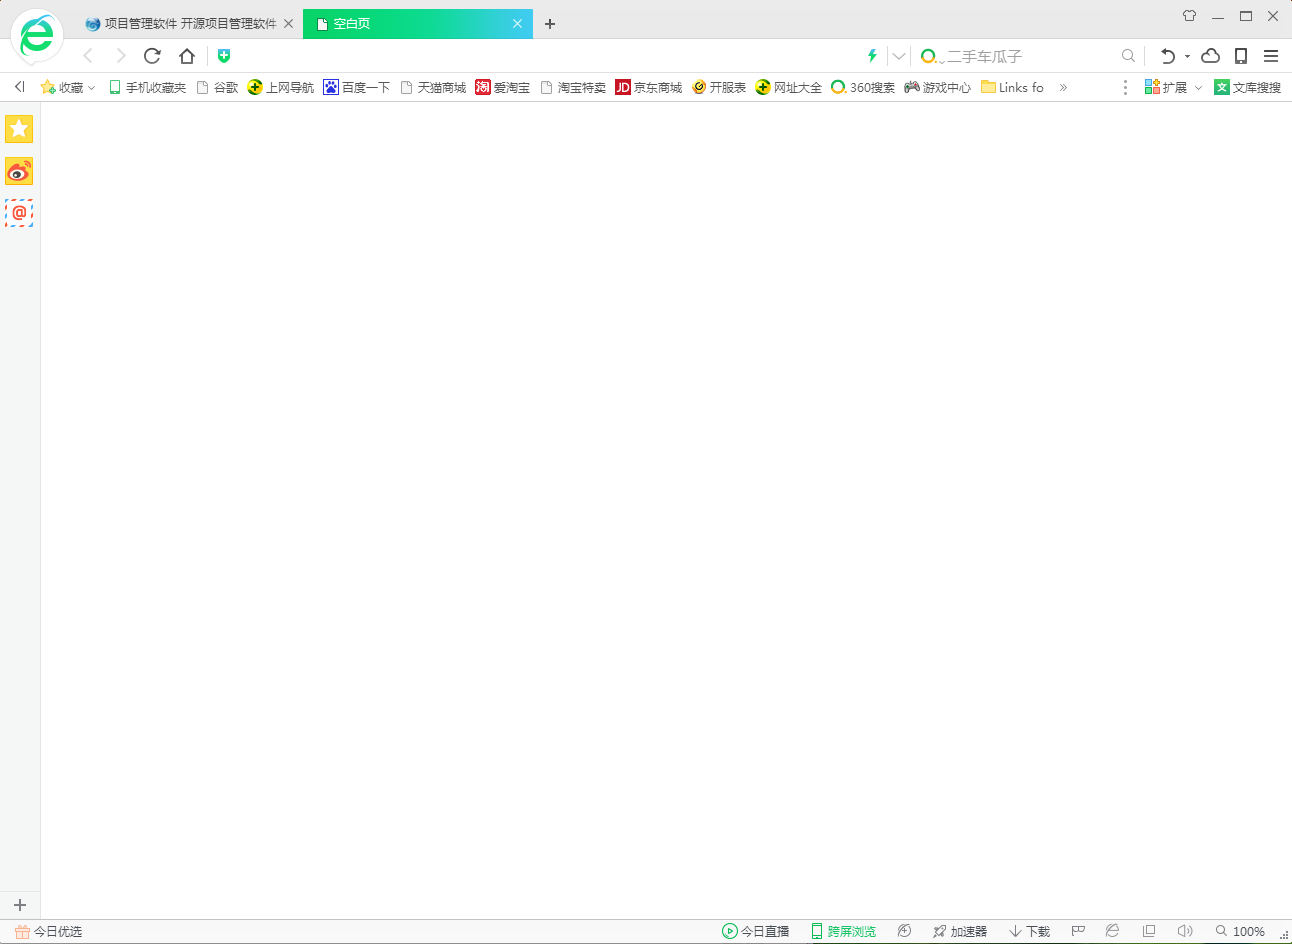
Task: Open 淘宝特卖 bookmark
Action: click(573, 88)
